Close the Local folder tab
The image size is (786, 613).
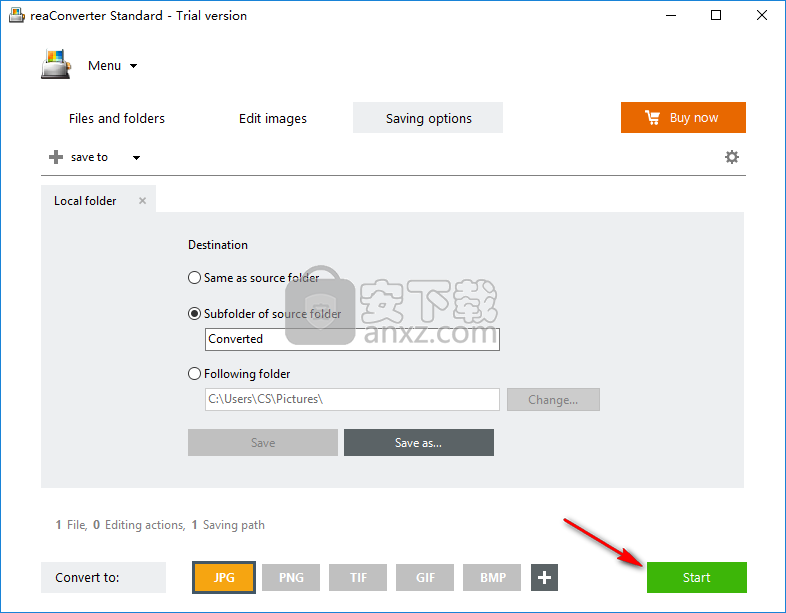click(x=142, y=200)
